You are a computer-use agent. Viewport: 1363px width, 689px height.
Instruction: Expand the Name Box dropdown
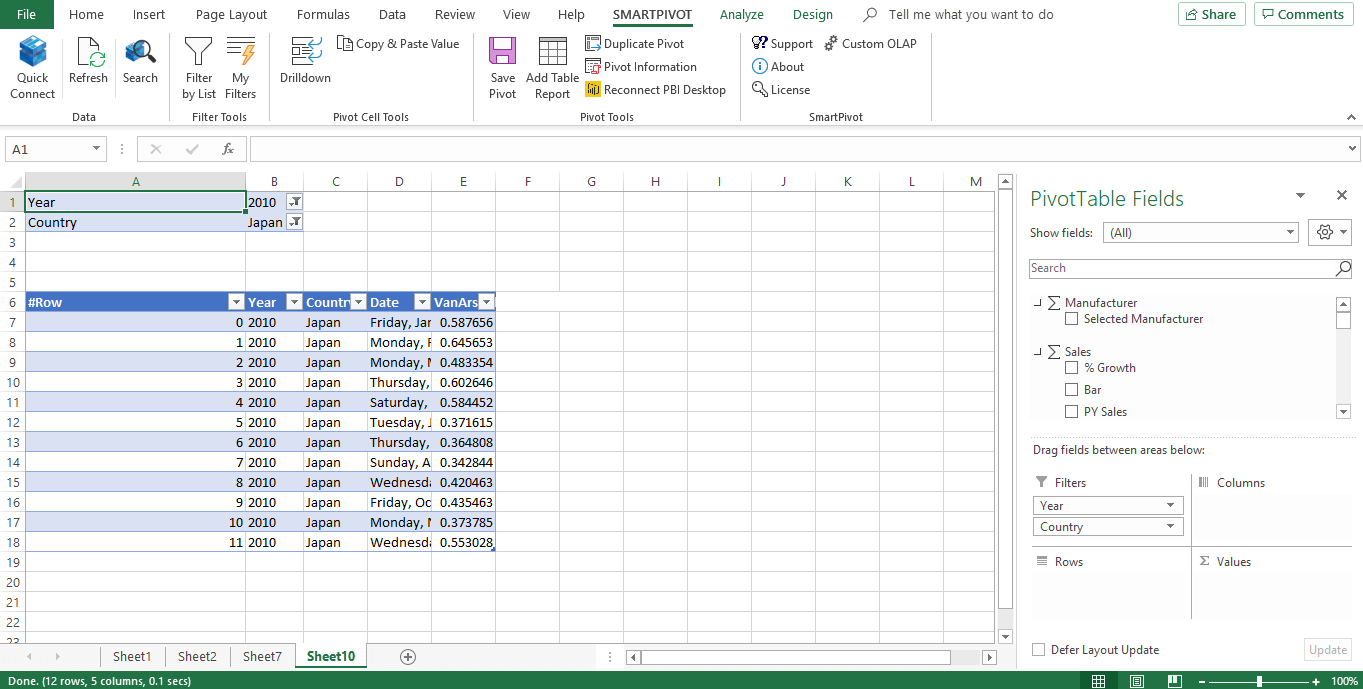pyautogui.click(x=97, y=149)
